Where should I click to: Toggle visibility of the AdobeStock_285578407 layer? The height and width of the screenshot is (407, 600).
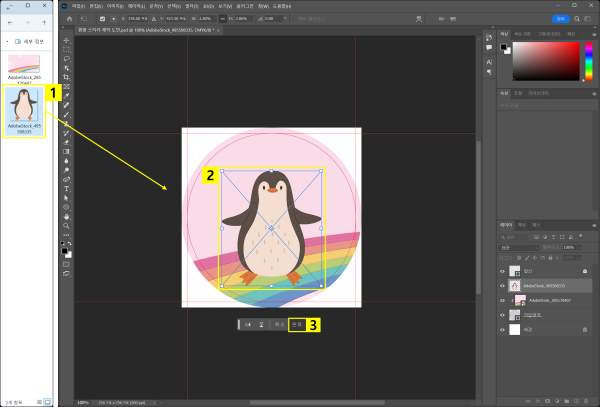tap(502, 299)
